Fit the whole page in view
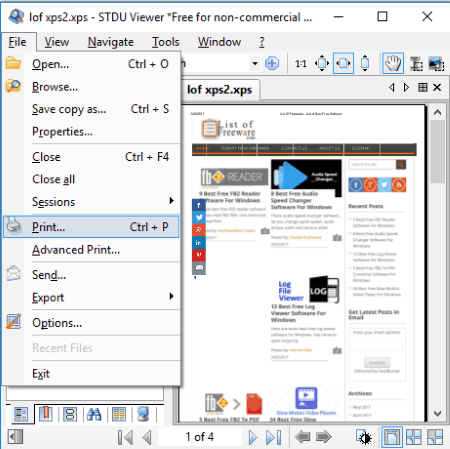 pyautogui.click(x=322, y=63)
